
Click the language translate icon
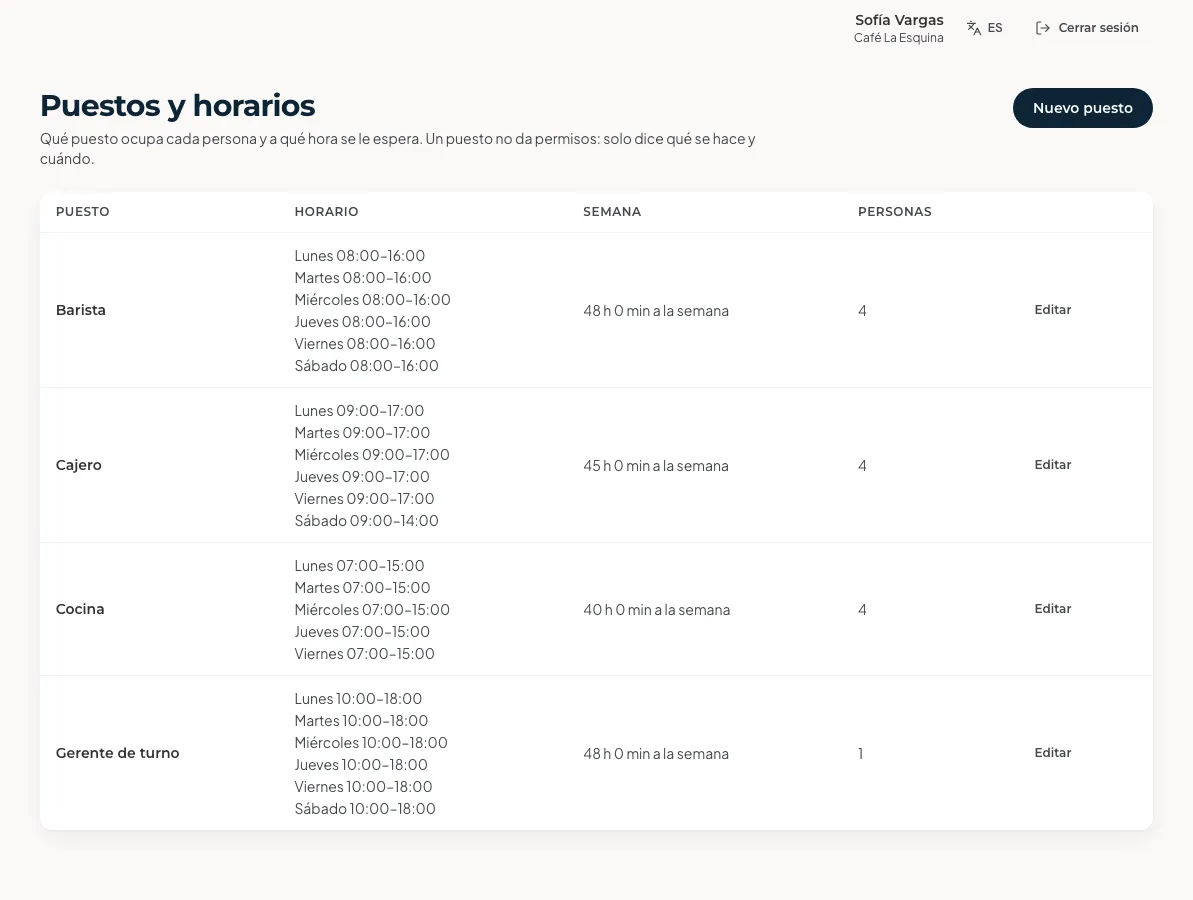[973, 28]
